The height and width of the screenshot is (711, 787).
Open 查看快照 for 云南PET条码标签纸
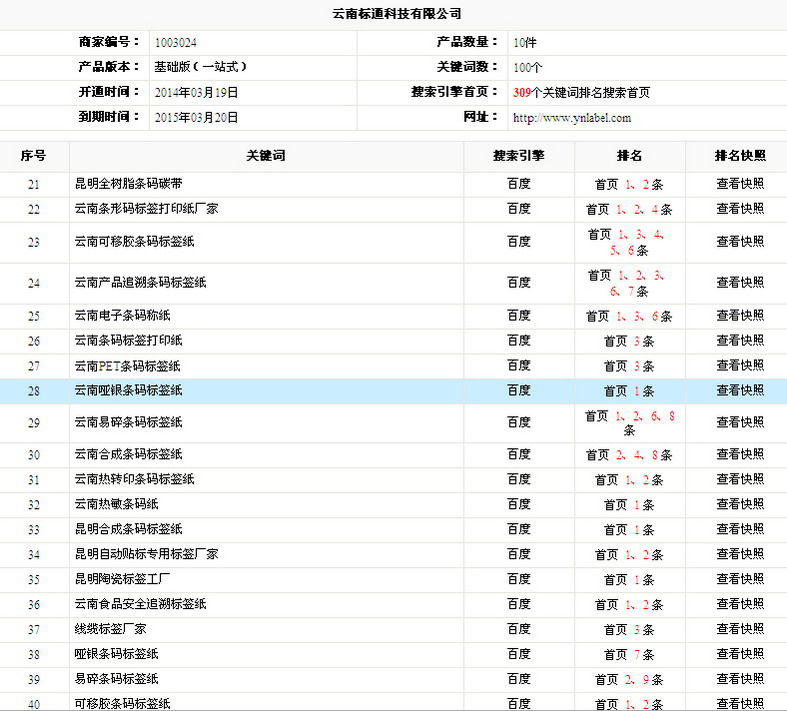740,366
